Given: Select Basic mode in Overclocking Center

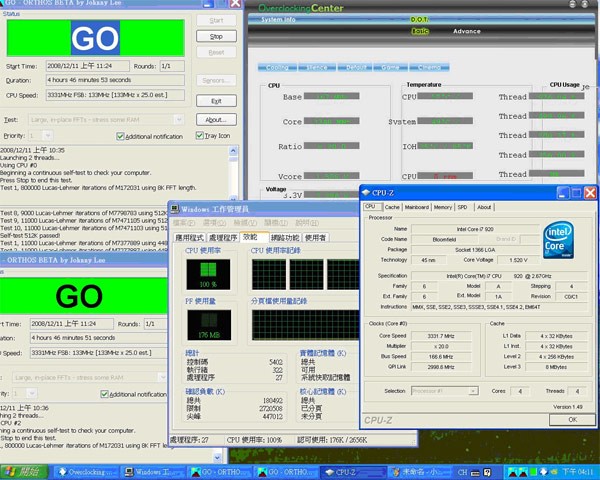Looking at the screenshot, I should point(420,31).
